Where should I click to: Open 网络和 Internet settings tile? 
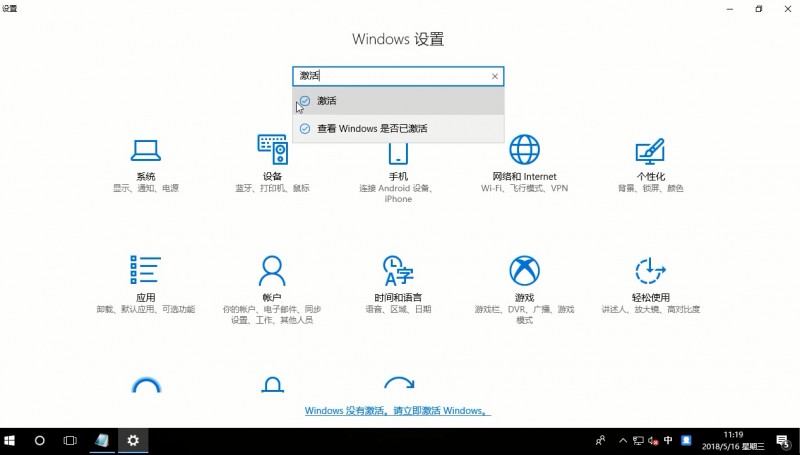[x=524, y=164]
